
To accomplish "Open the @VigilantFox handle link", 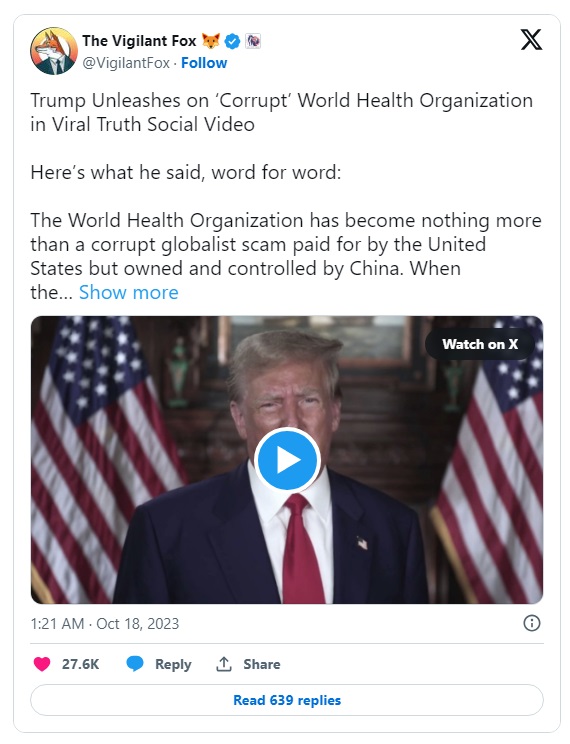I will [126, 63].
